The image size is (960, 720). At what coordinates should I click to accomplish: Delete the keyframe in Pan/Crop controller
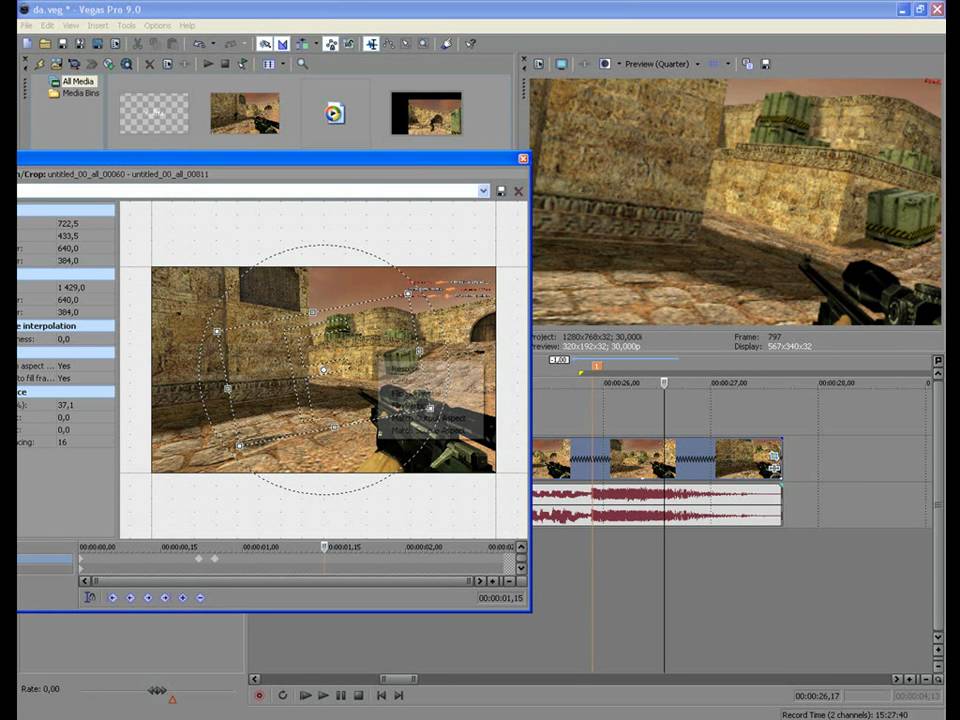[200, 598]
